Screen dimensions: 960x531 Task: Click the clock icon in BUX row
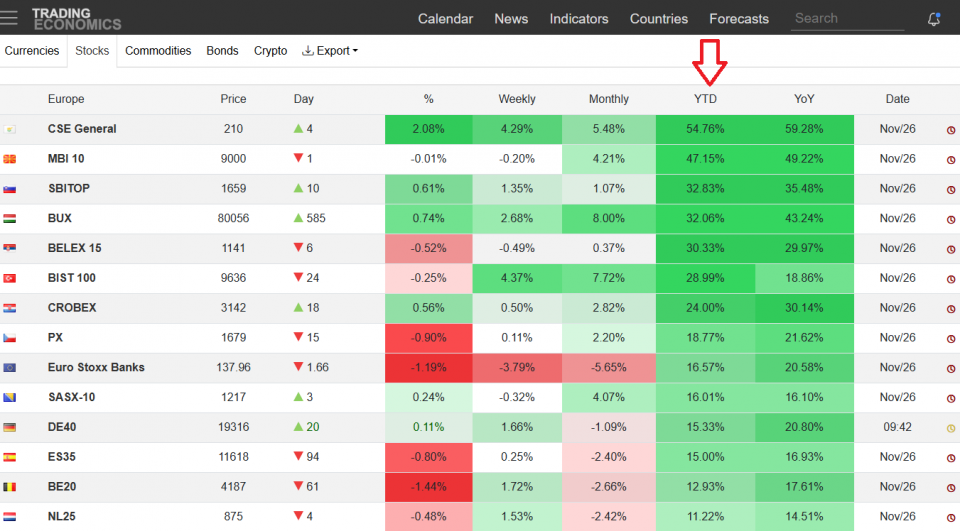pyautogui.click(x=951, y=219)
